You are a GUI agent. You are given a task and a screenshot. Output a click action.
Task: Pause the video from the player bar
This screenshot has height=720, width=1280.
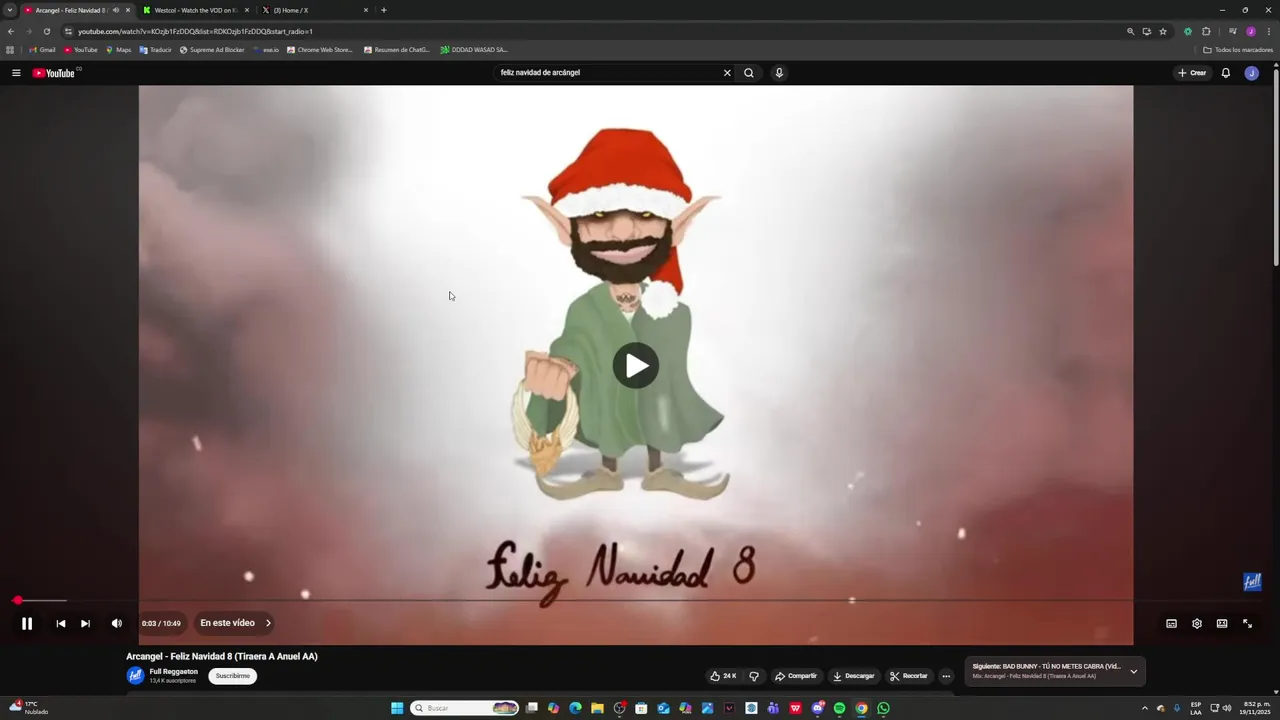27,623
